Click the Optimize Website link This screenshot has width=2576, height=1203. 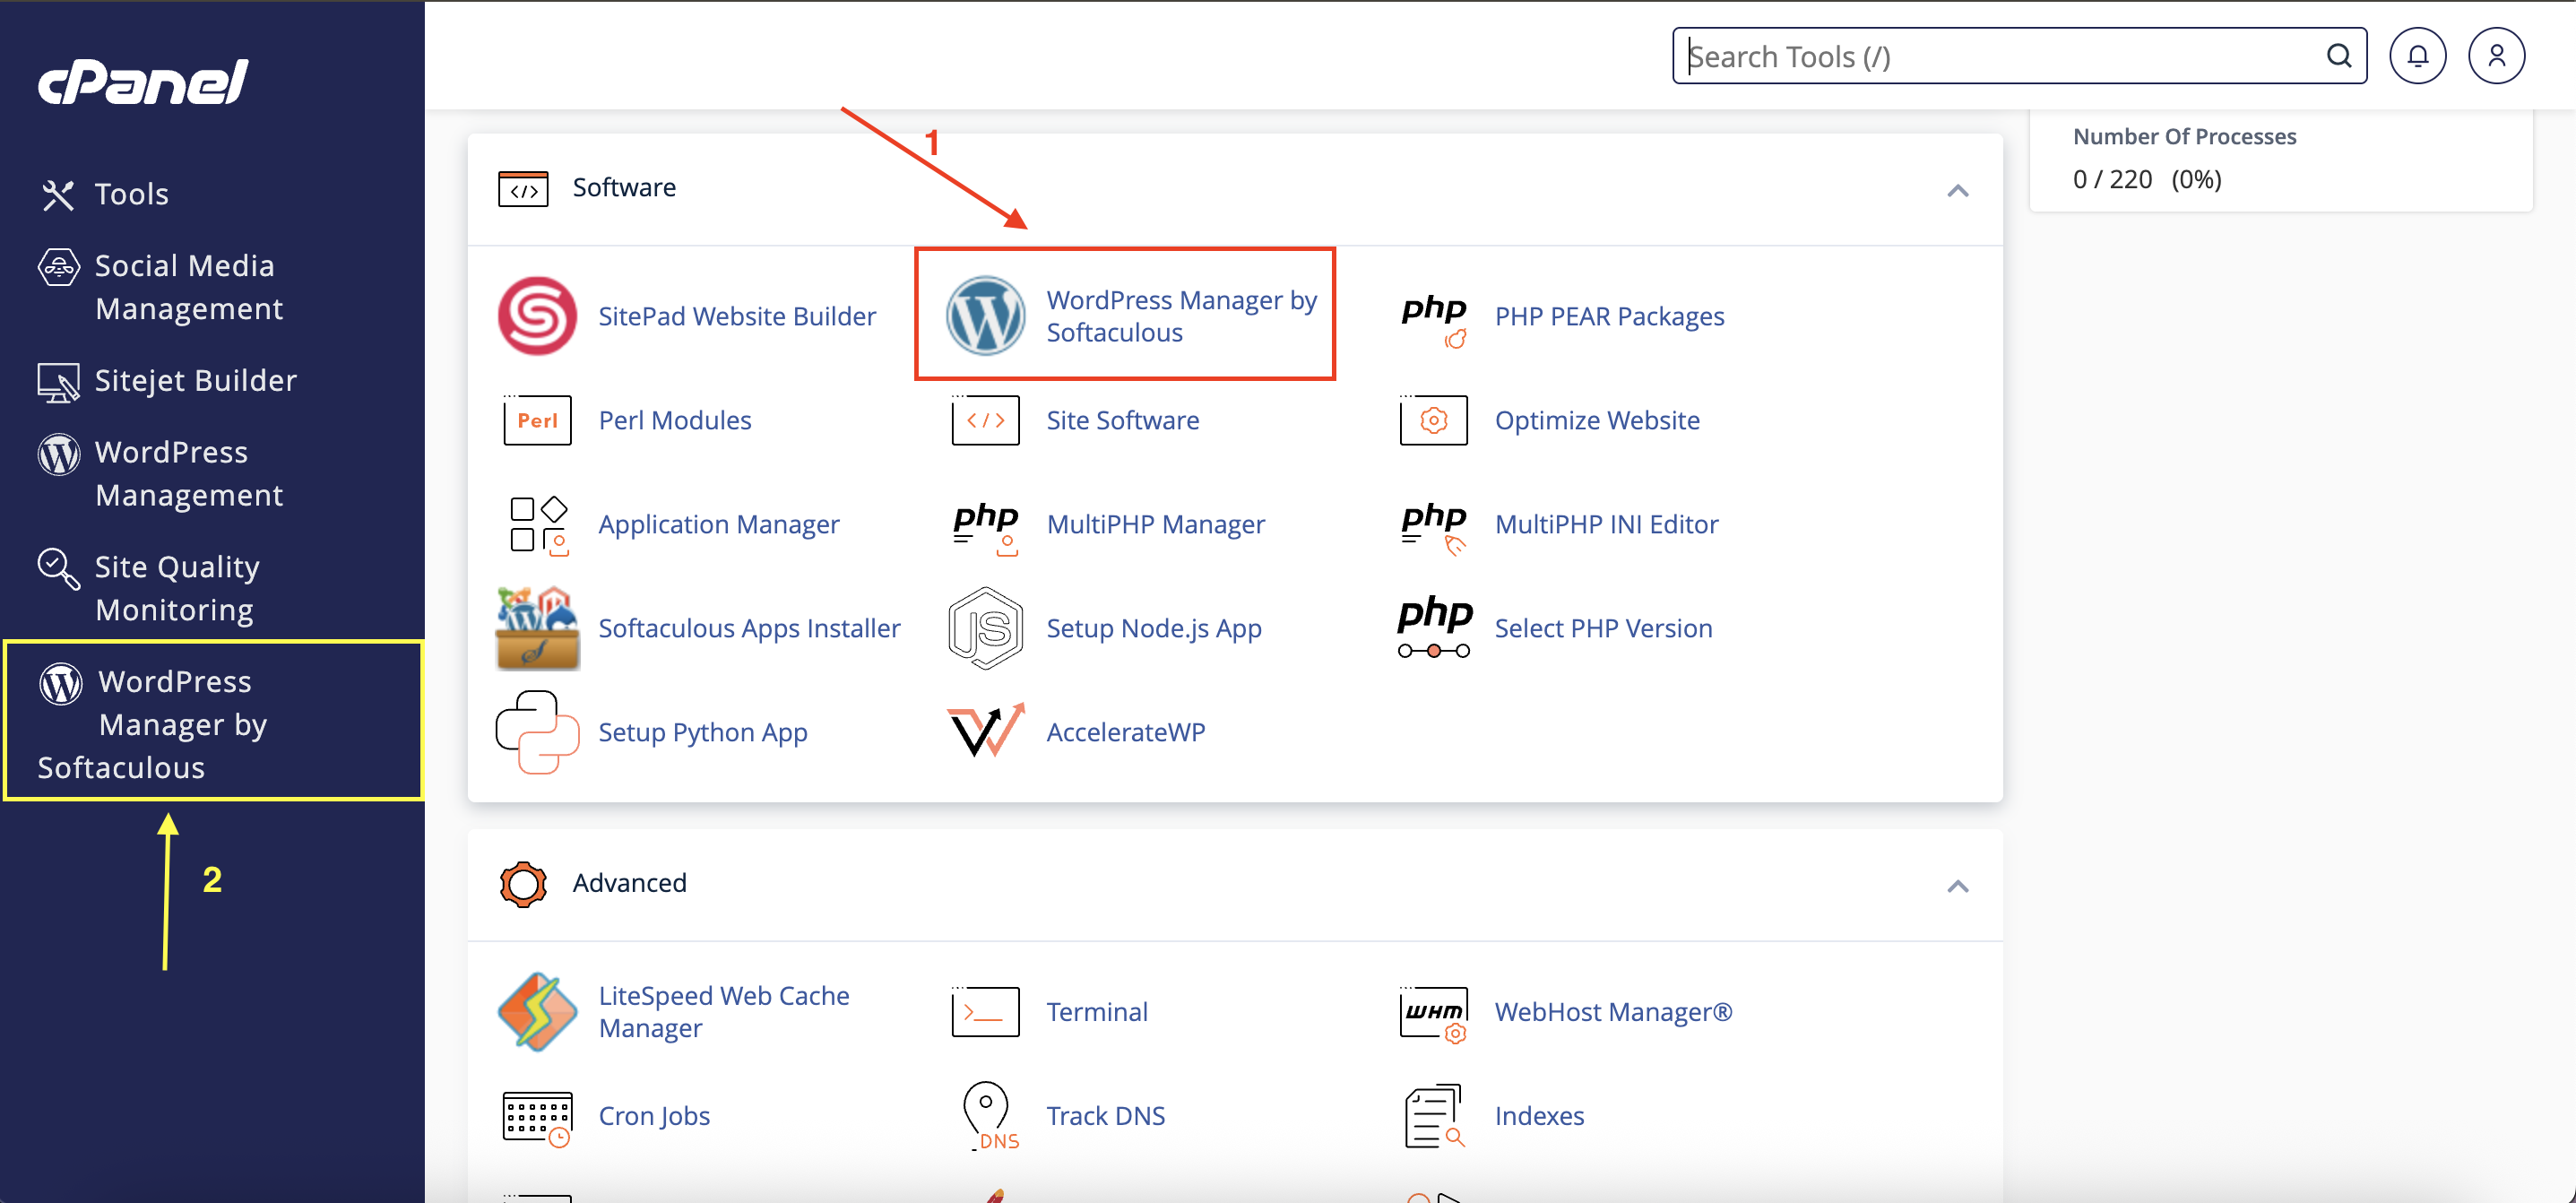[x=1597, y=420]
